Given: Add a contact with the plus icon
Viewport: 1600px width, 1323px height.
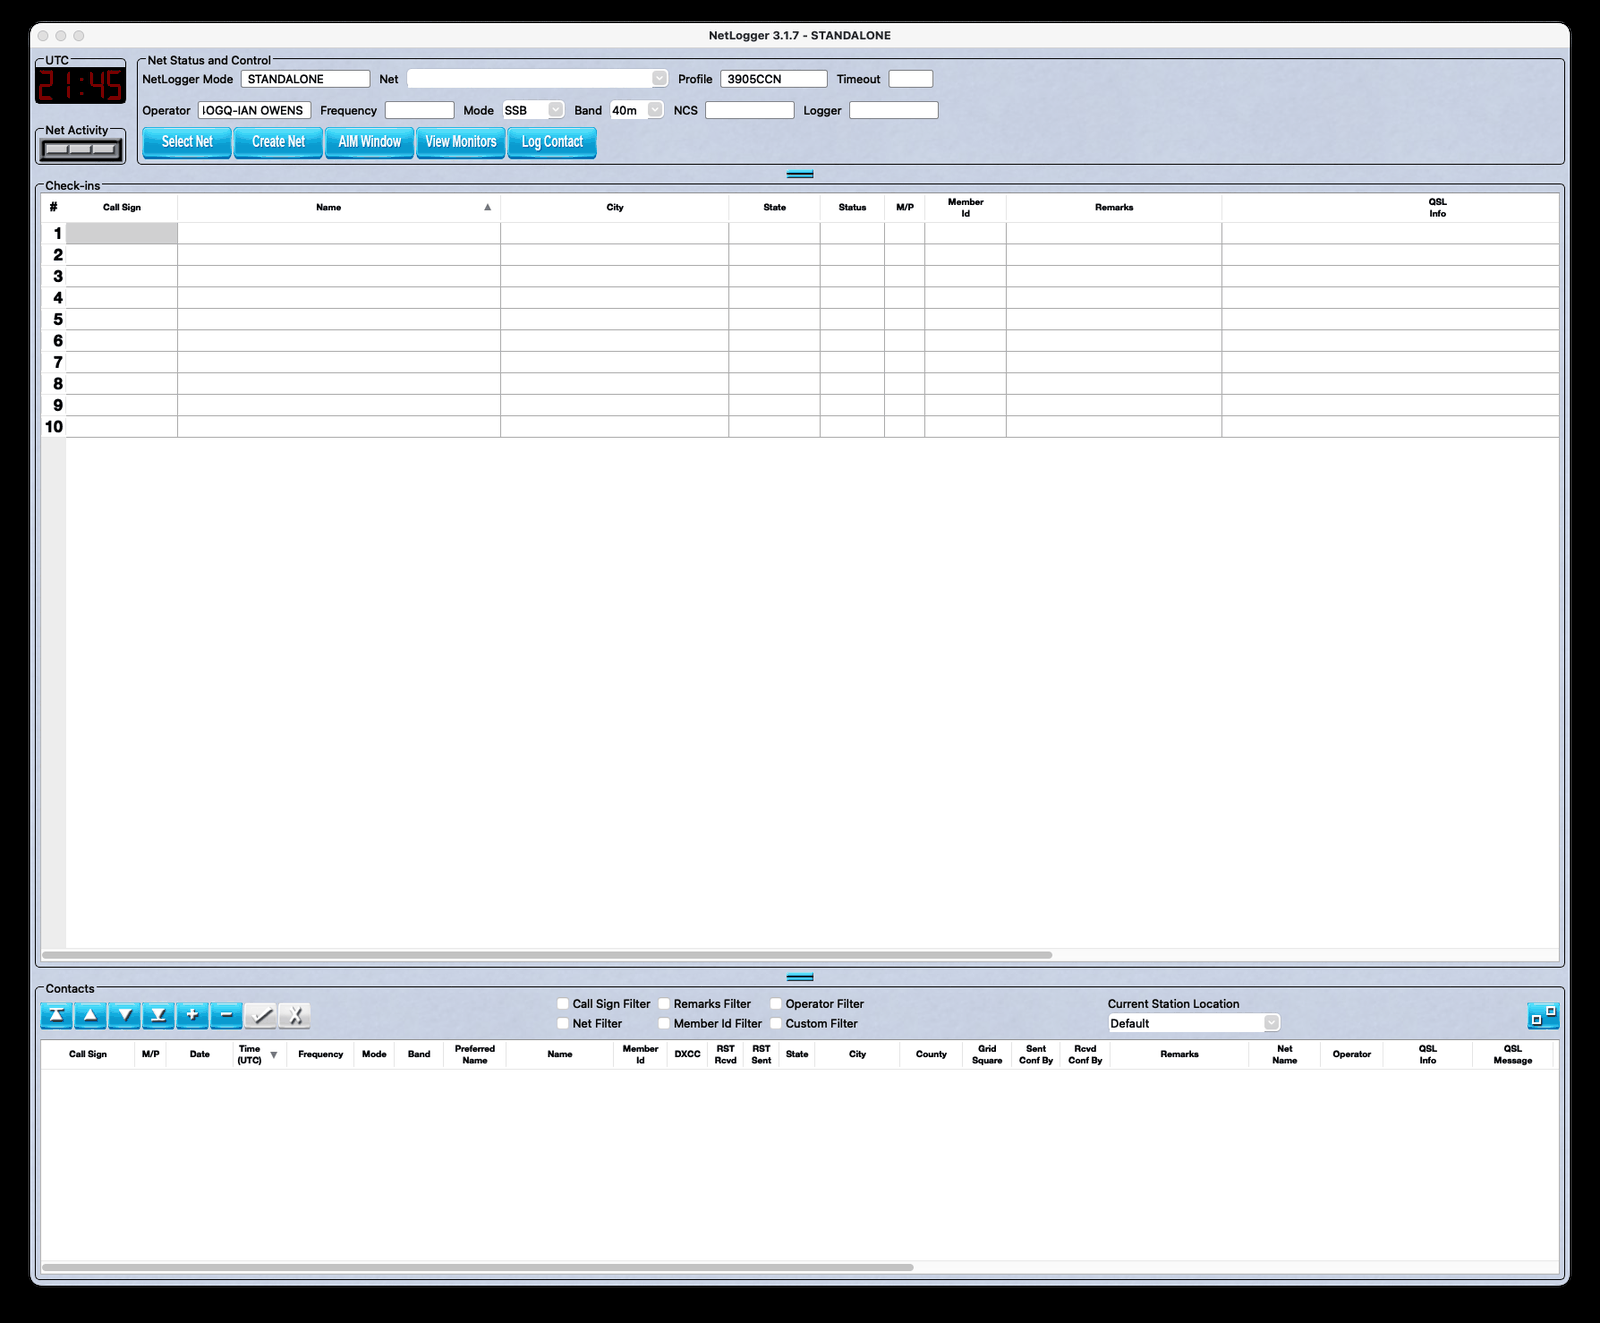Looking at the screenshot, I should 192,1016.
